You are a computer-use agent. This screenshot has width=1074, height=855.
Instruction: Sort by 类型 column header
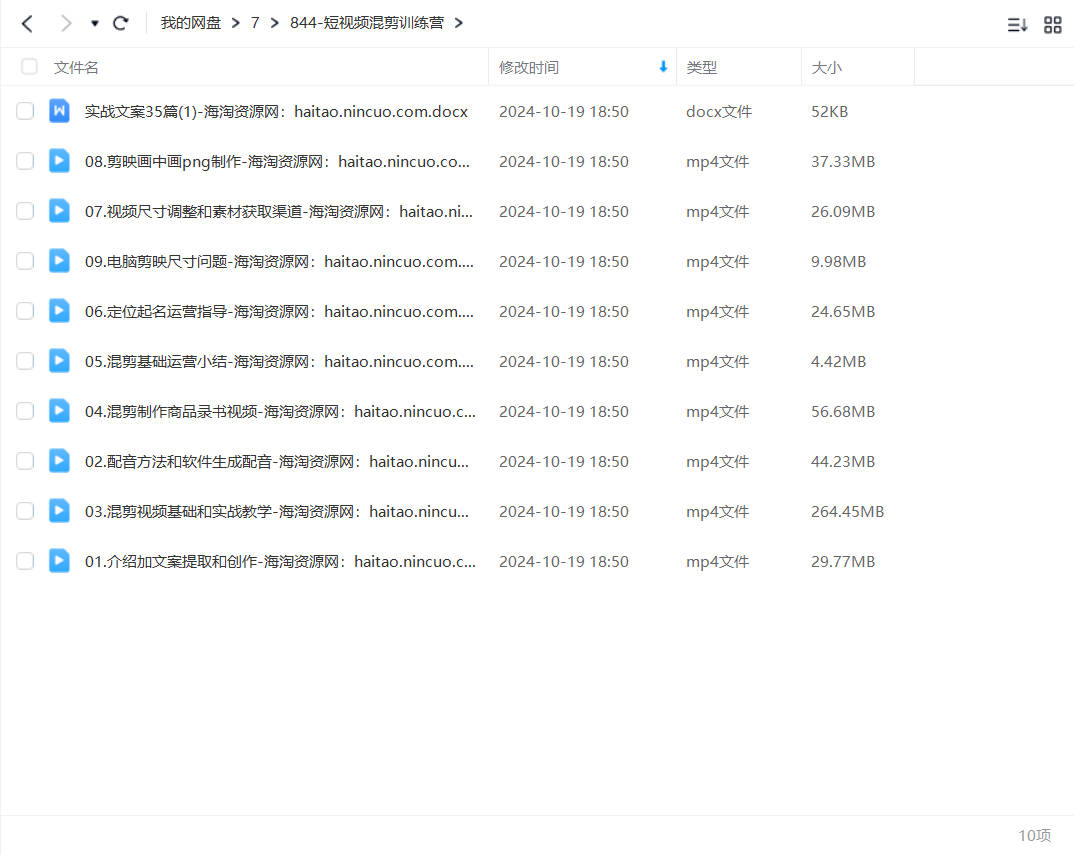[701, 67]
